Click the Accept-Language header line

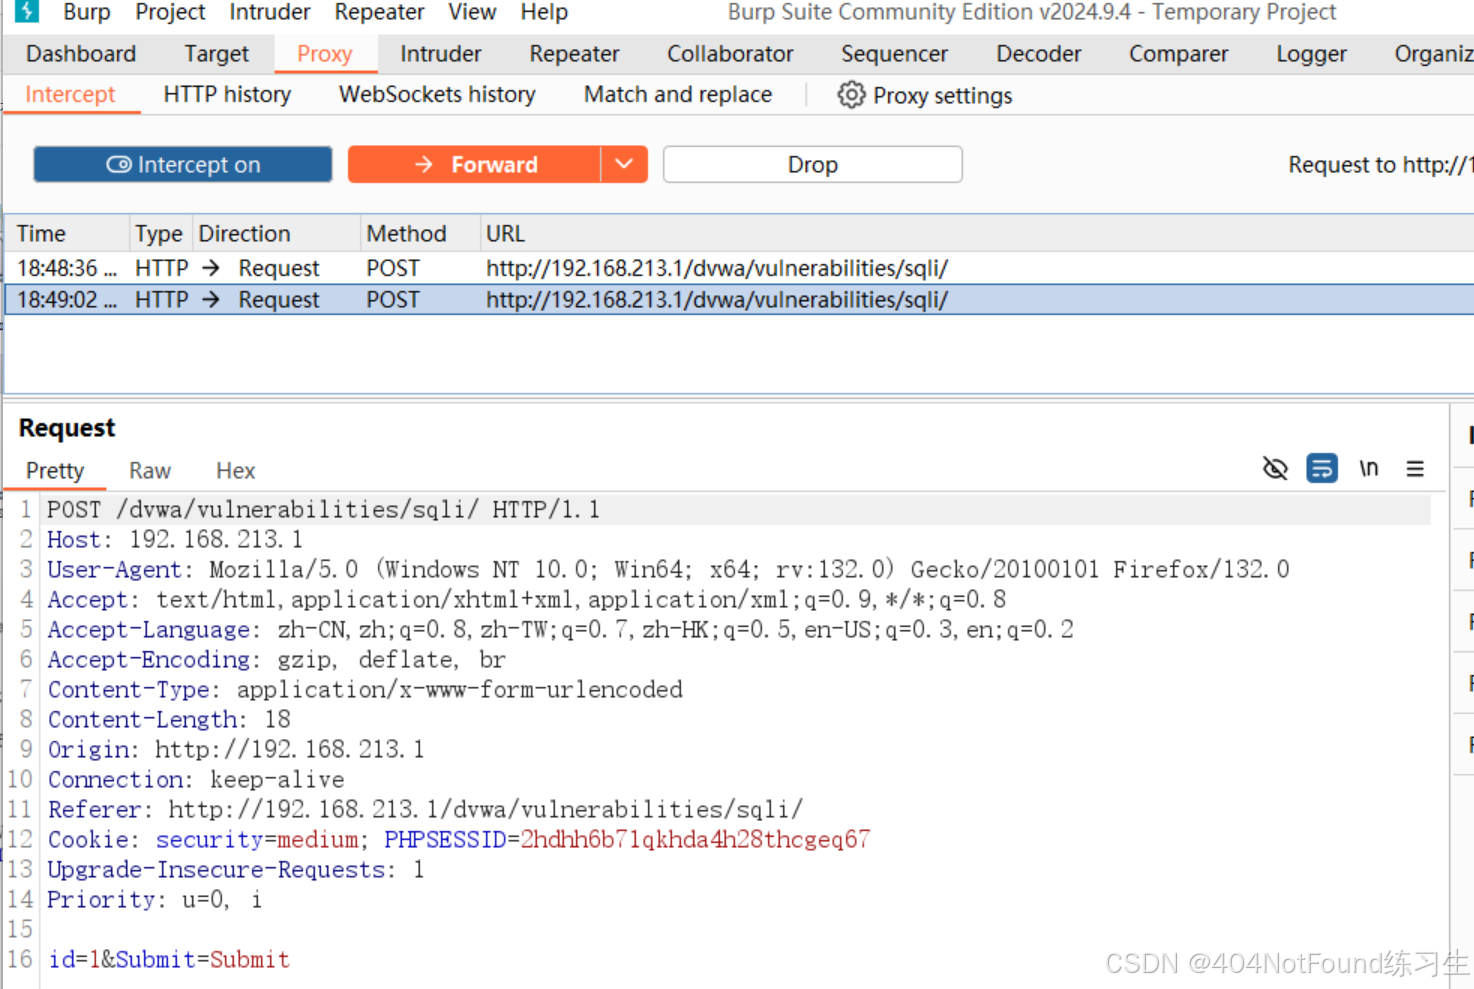click(560, 630)
